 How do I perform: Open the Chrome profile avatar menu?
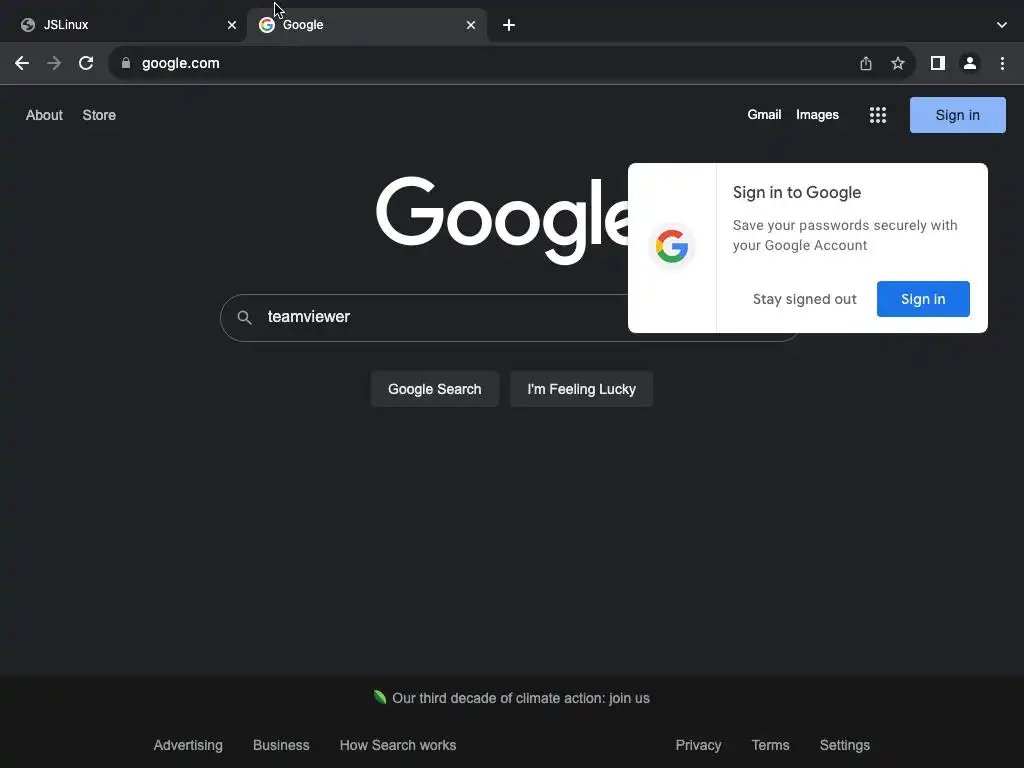pyautogui.click(x=970, y=63)
